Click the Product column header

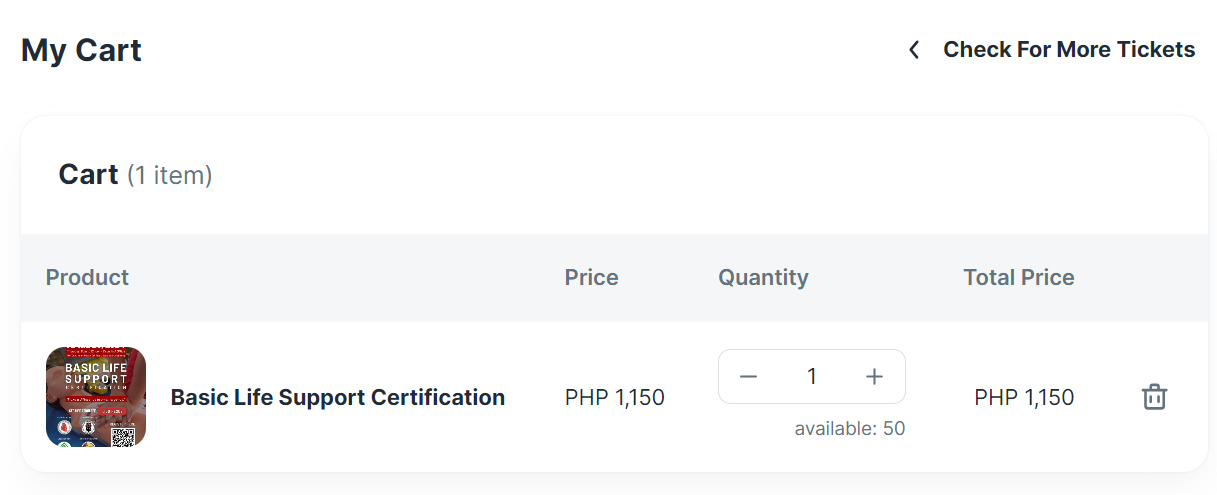[x=87, y=277]
